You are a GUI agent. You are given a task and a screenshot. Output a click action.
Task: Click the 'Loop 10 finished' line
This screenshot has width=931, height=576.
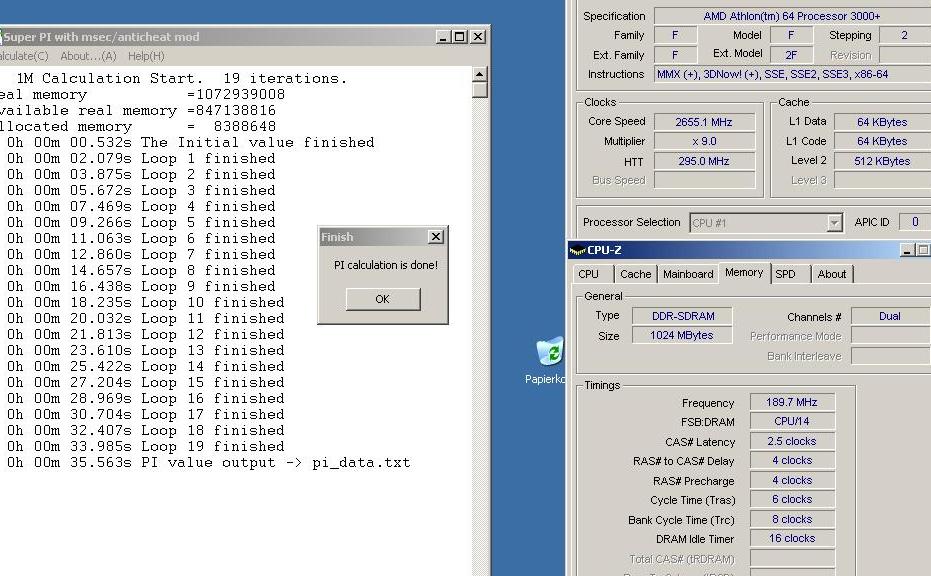click(145, 302)
